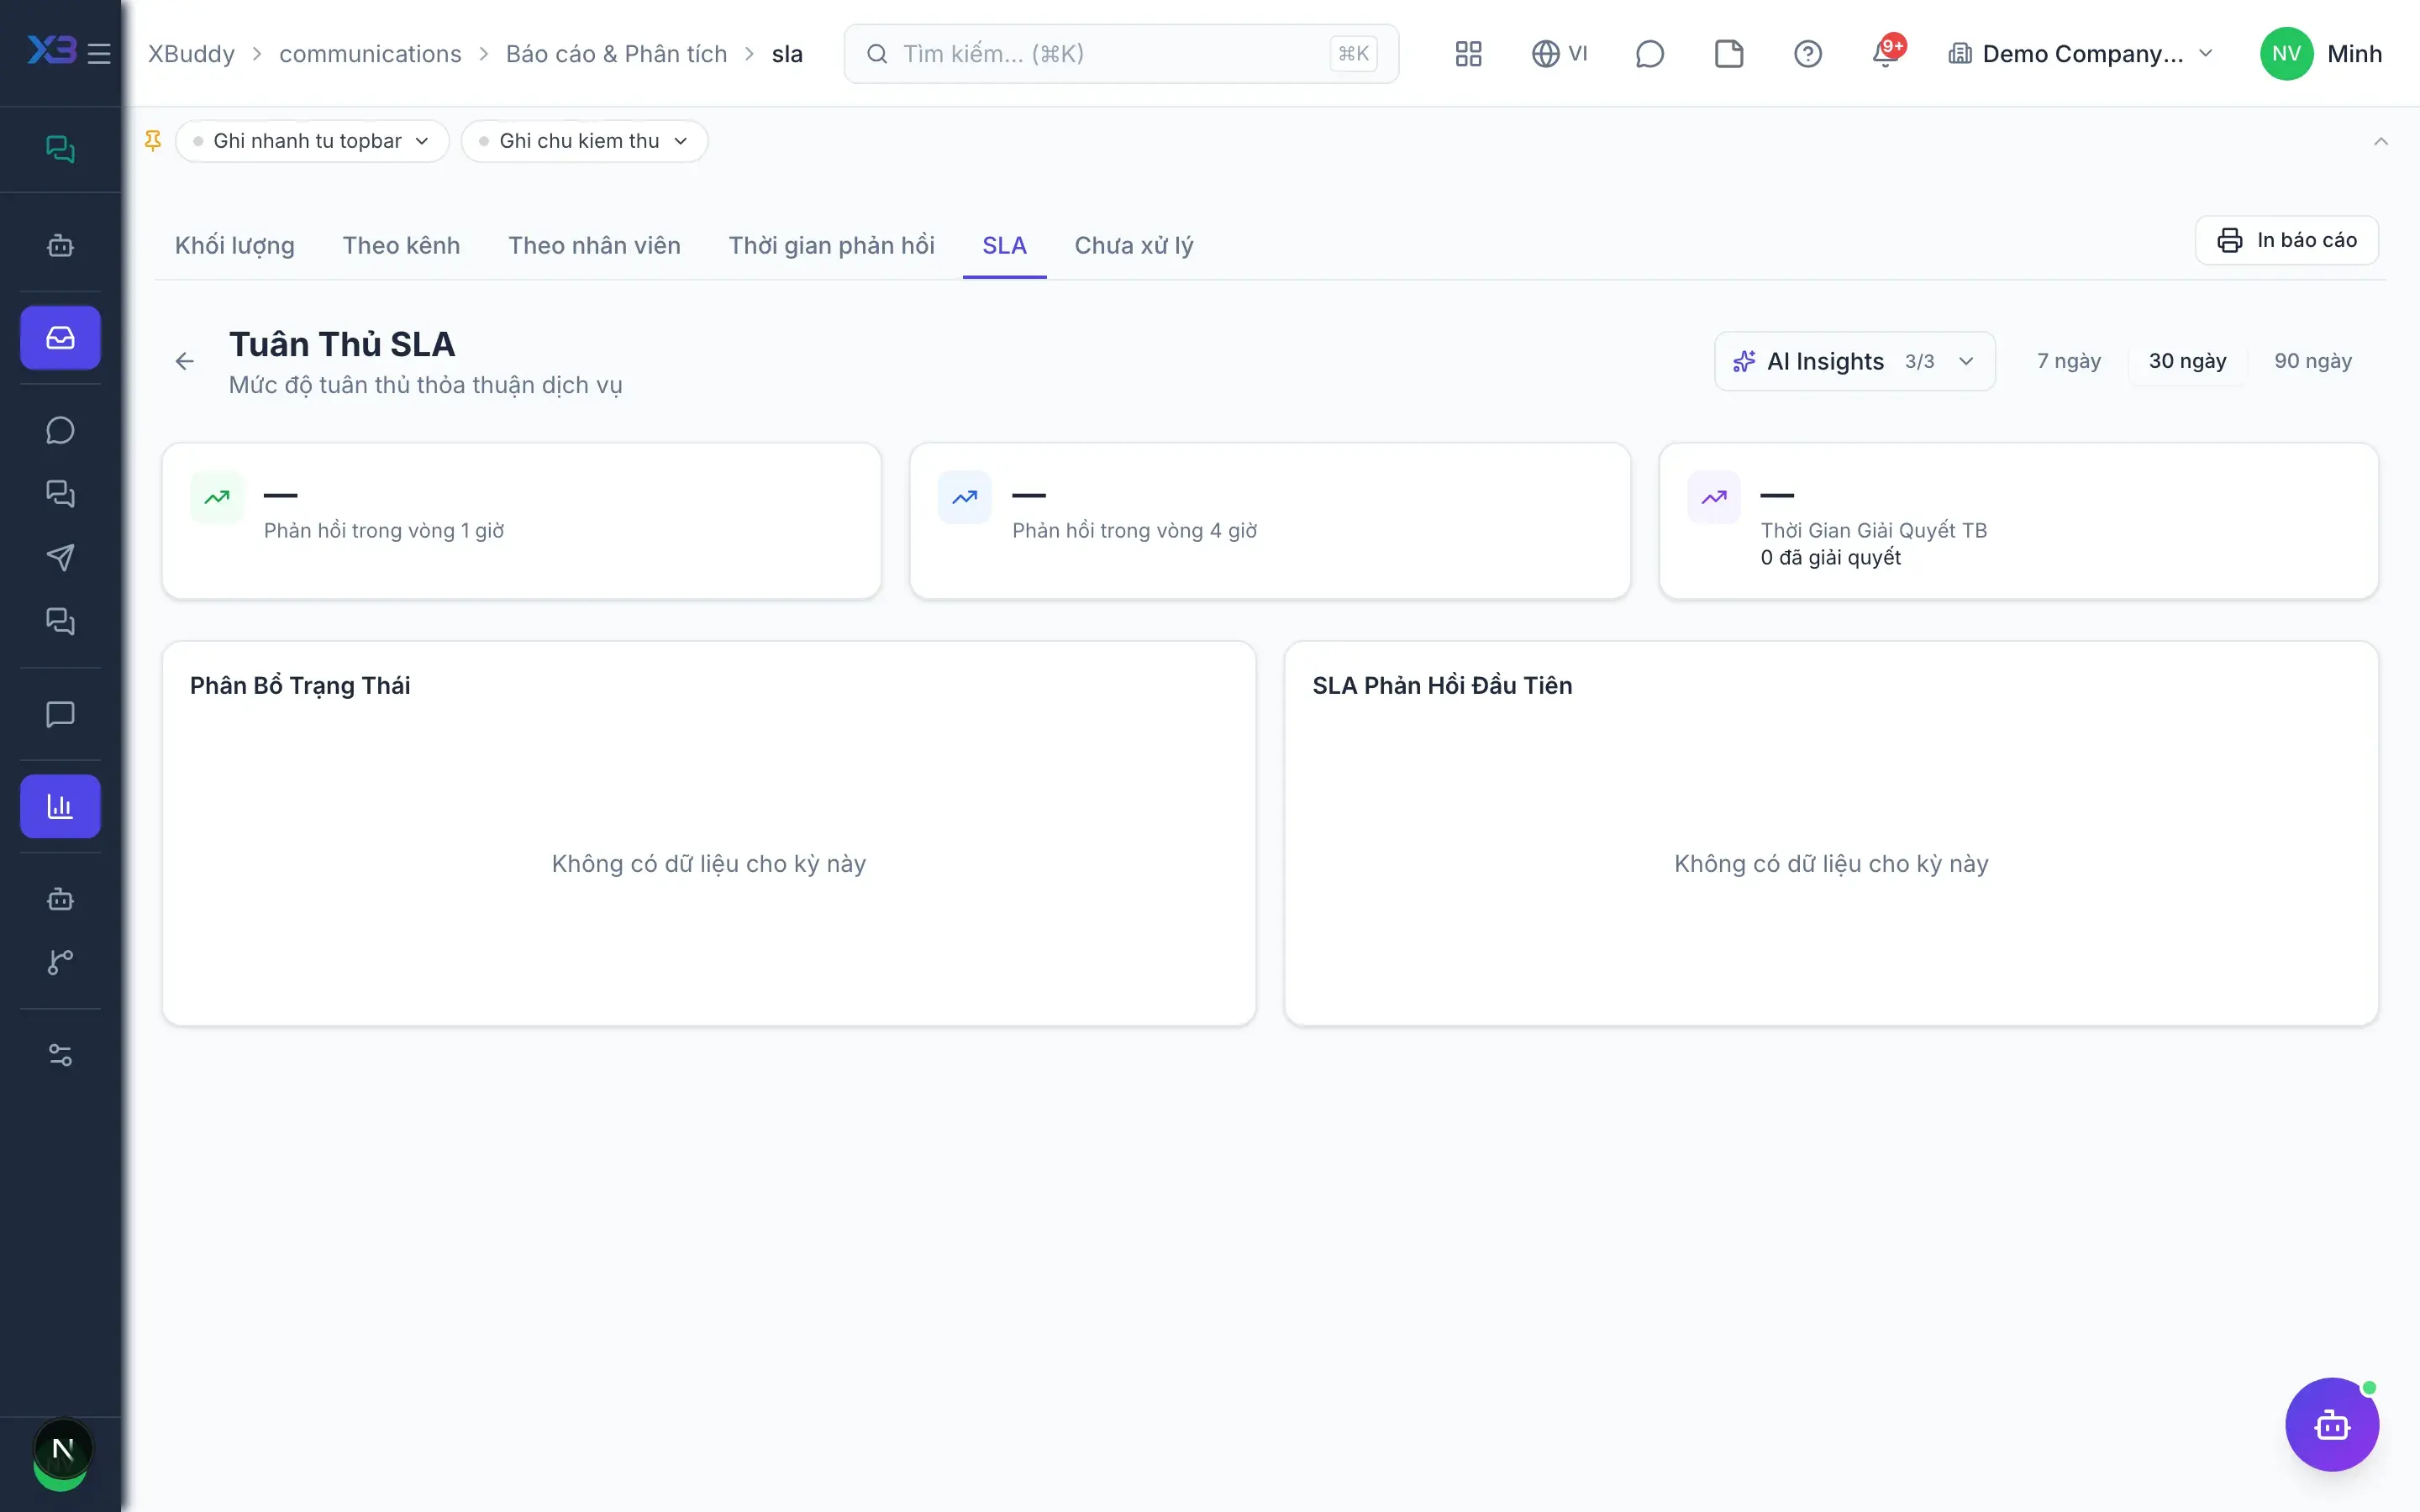Open the Demo Company selector dropdown
The width and height of the screenshot is (2420, 1512).
[x=2080, y=54]
